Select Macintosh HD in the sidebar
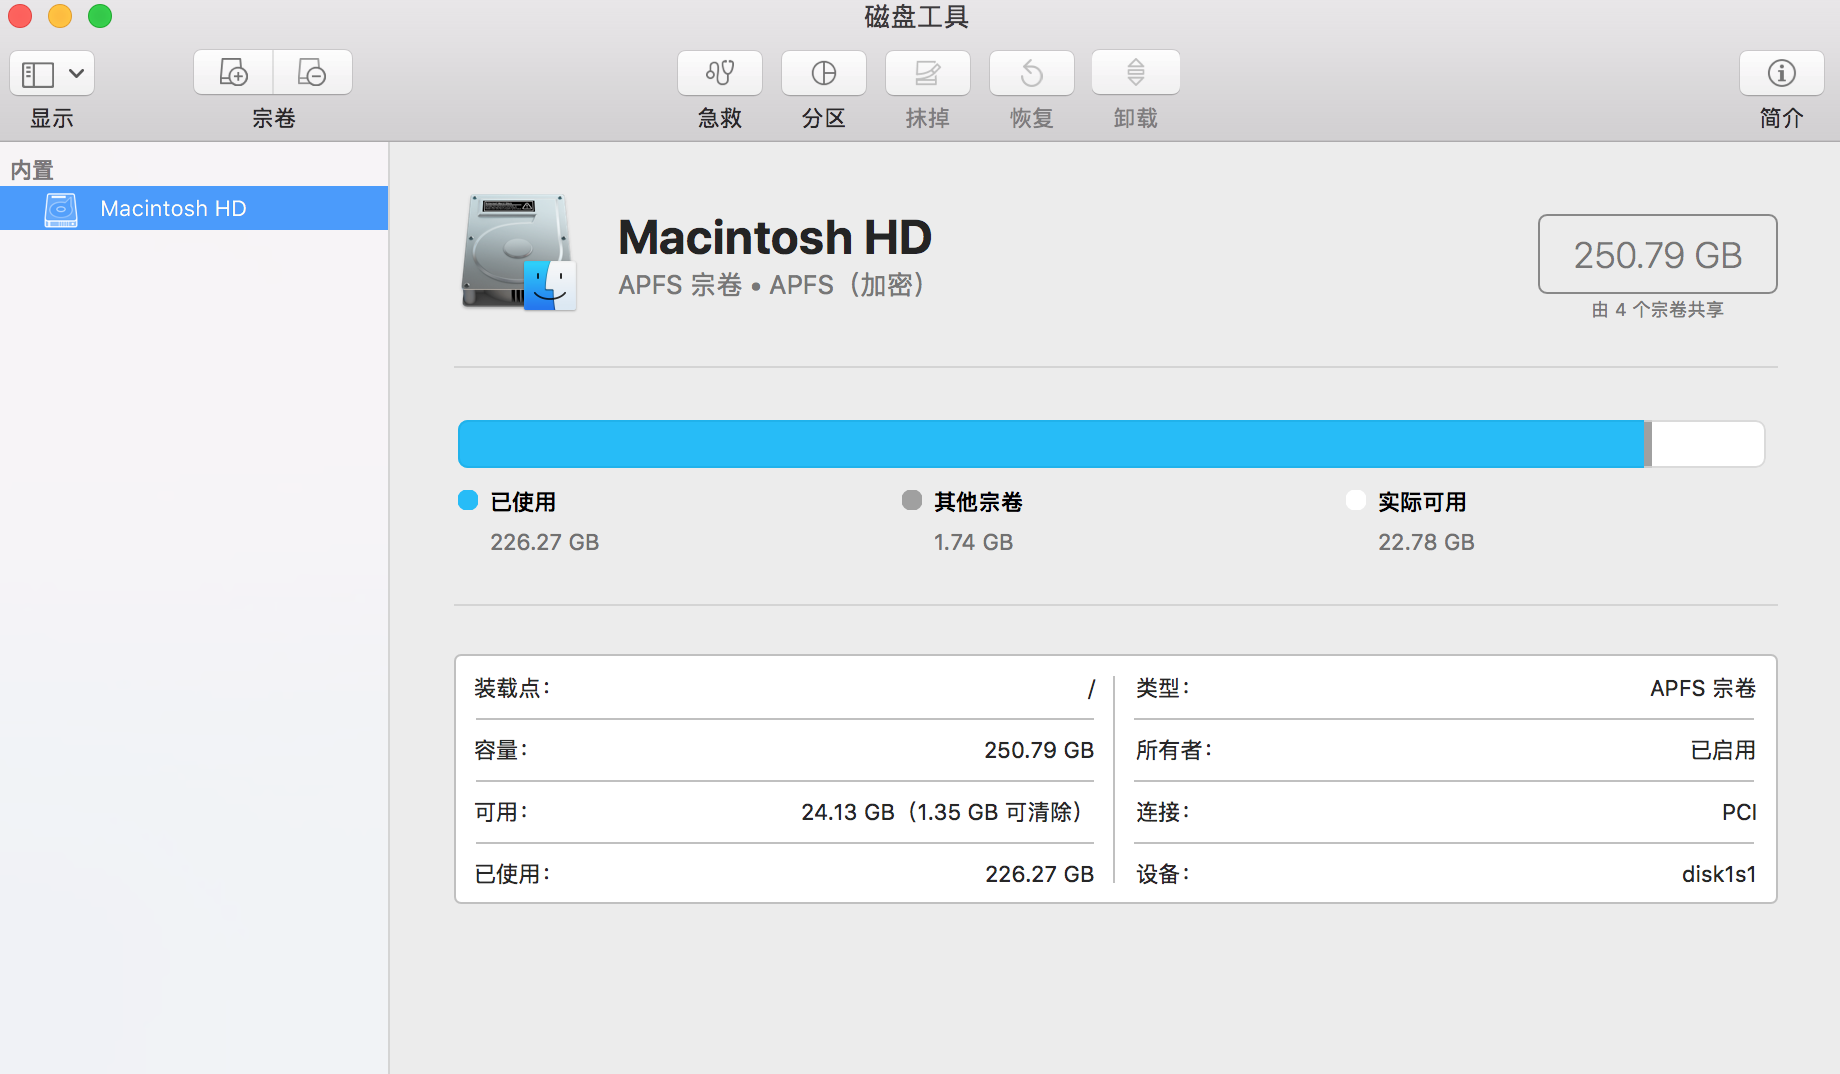 pos(194,208)
